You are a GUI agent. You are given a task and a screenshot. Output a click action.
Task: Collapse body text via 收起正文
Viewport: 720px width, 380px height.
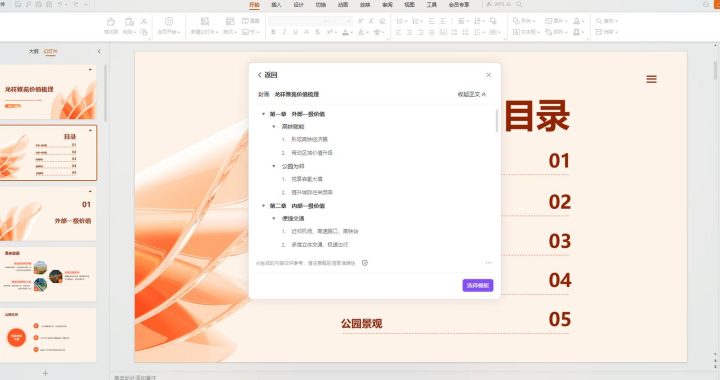(x=472, y=94)
